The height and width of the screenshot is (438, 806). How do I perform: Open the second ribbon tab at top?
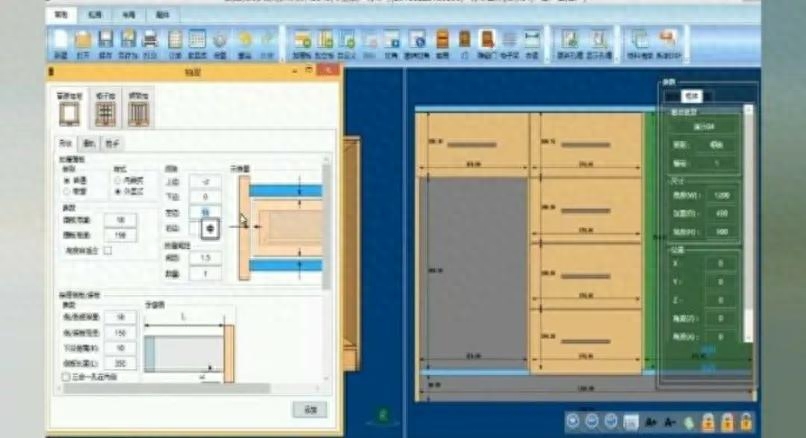pyautogui.click(x=93, y=16)
